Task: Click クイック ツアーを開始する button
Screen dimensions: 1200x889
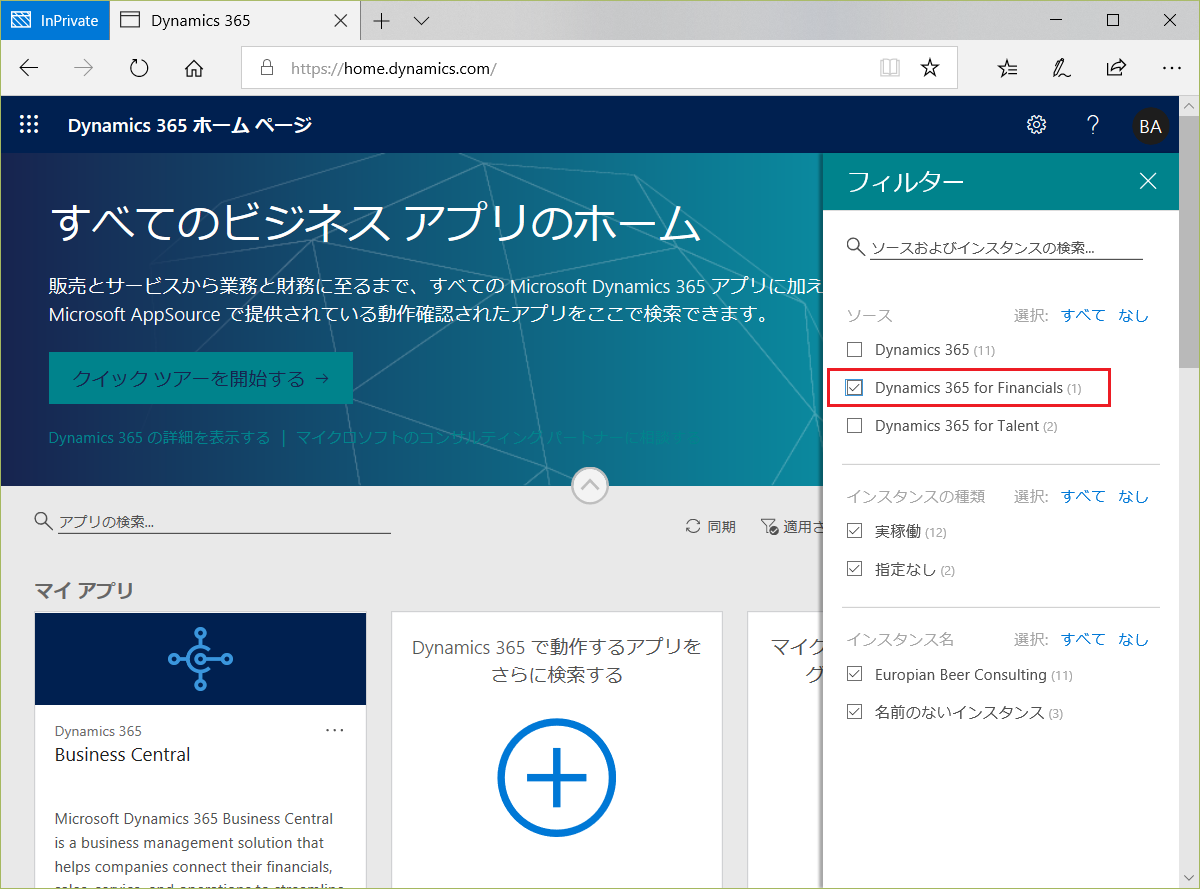Action: pos(200,378)
